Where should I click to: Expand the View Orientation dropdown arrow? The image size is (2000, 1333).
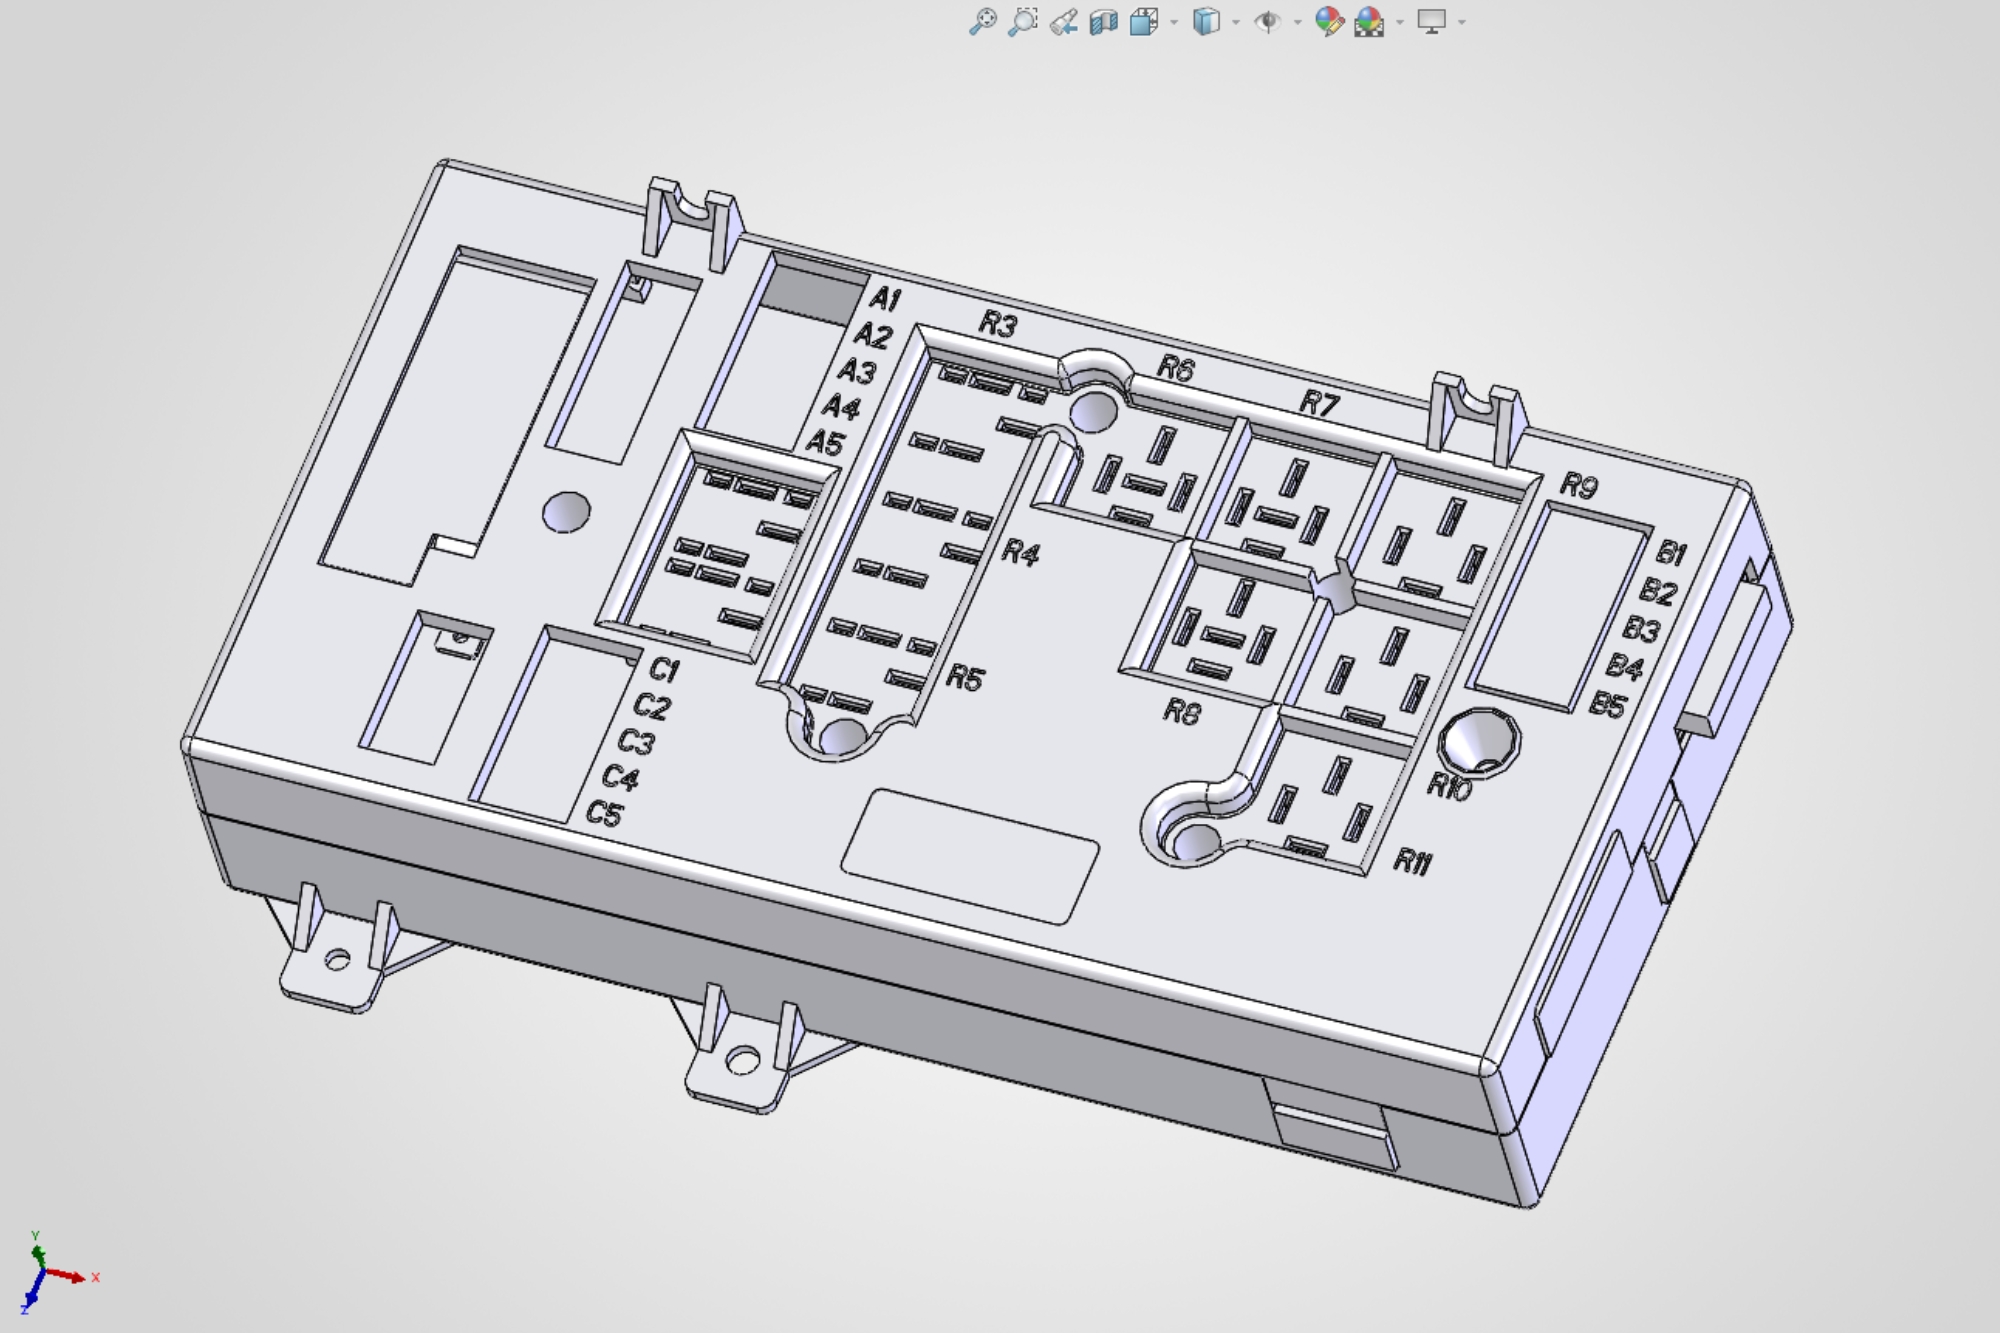point(1174,22)
